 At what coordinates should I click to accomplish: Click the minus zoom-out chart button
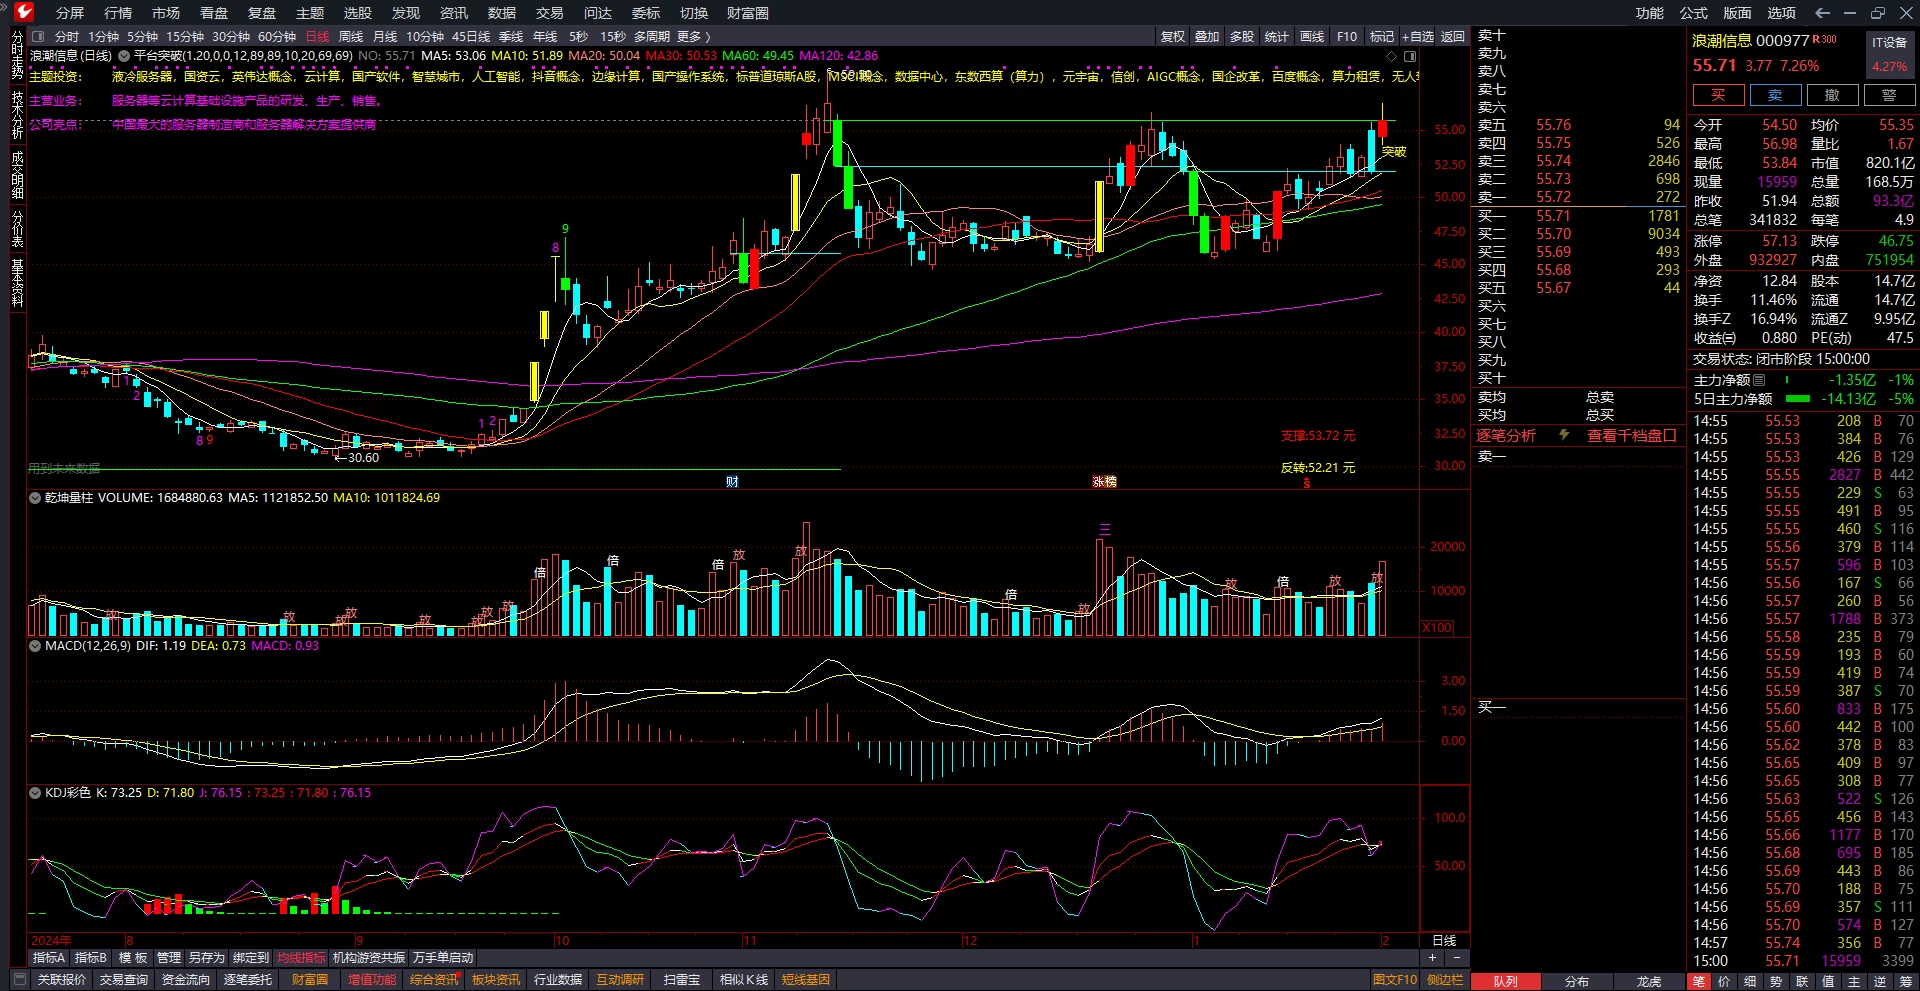1456,958
